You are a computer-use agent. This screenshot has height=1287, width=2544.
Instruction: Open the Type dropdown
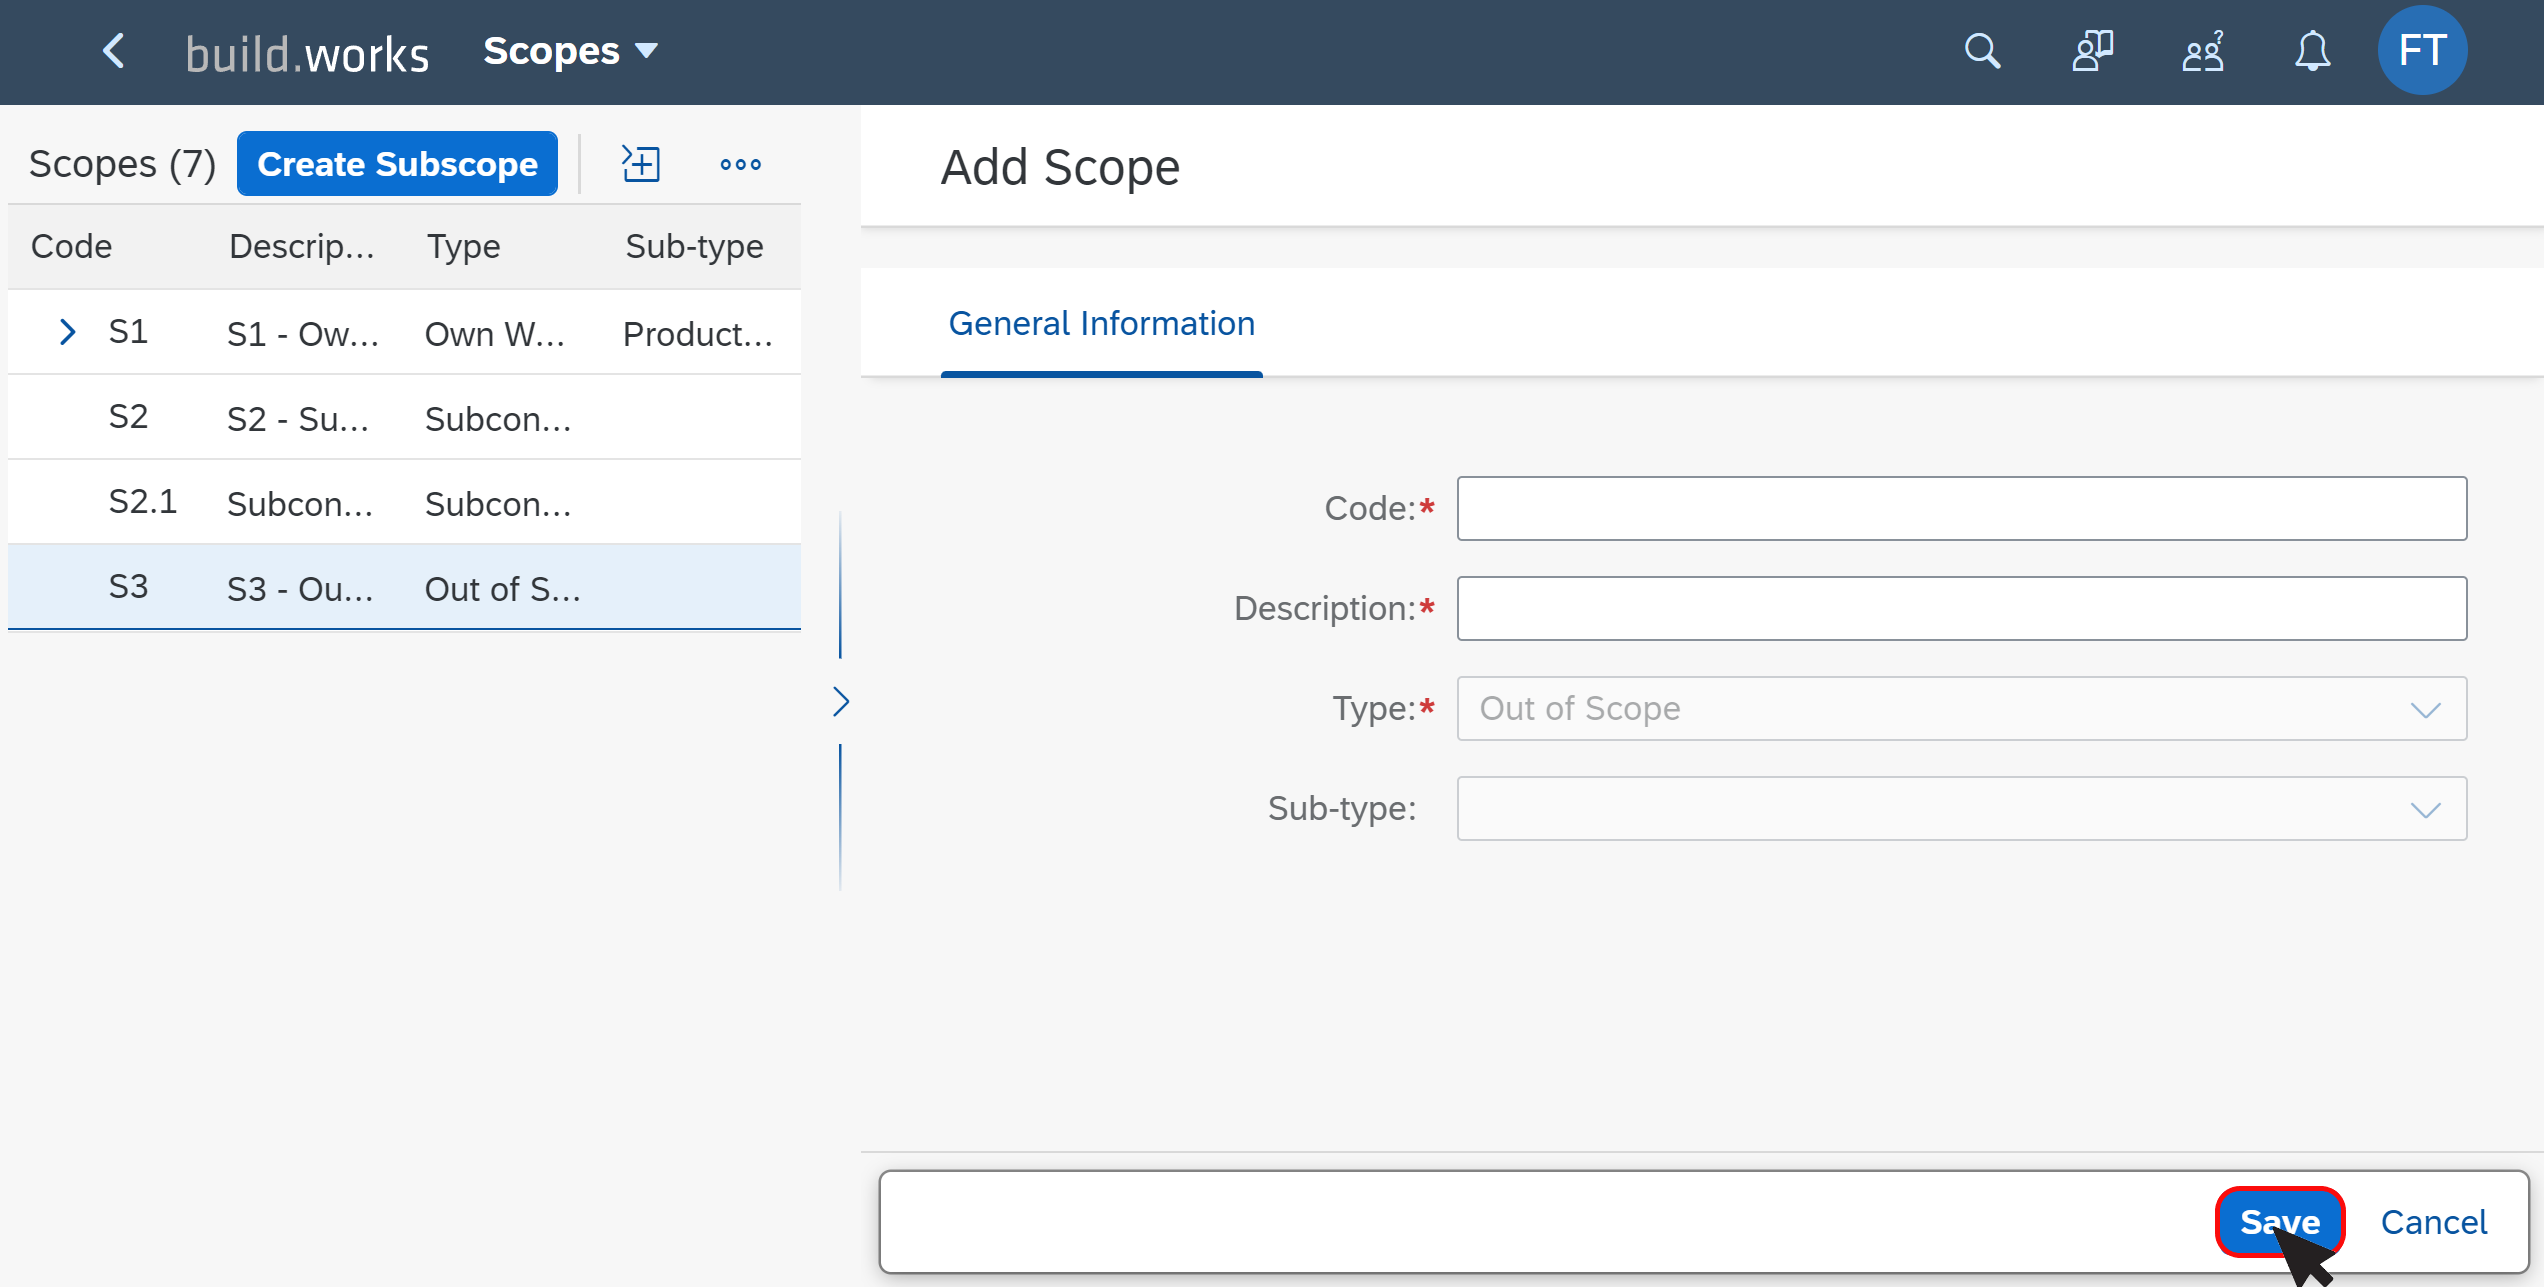1961,709
